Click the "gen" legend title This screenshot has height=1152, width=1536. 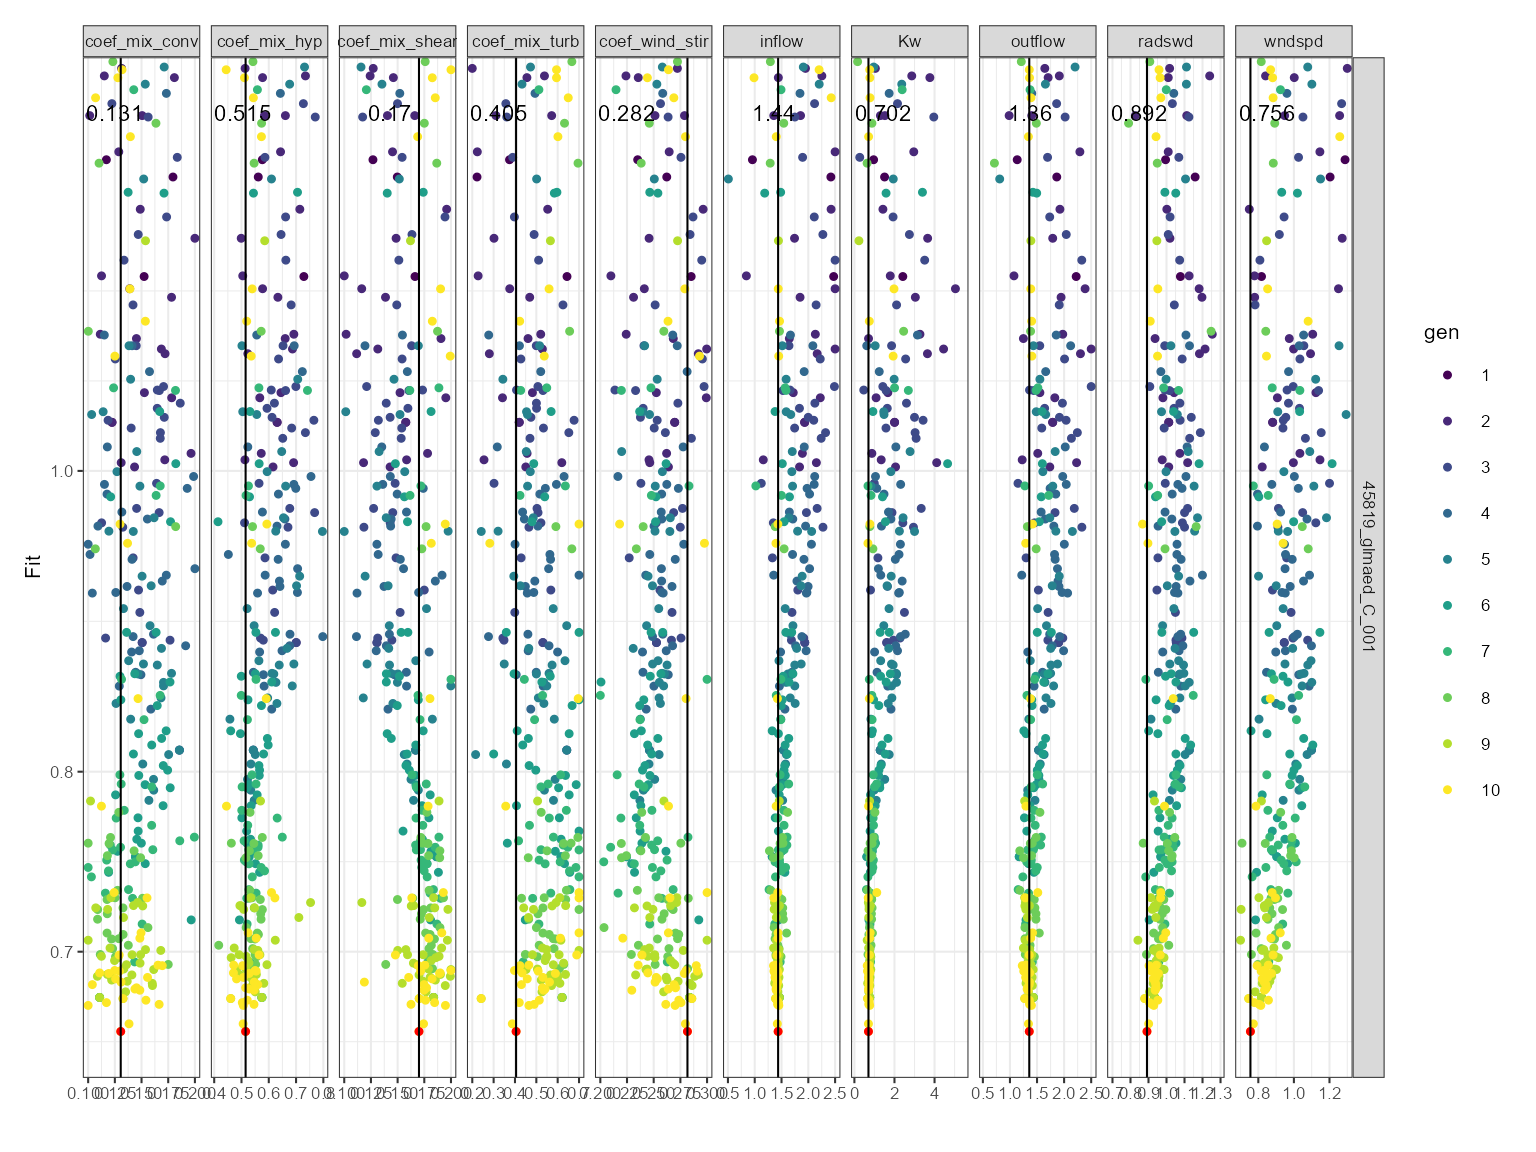coord(1441,333)
